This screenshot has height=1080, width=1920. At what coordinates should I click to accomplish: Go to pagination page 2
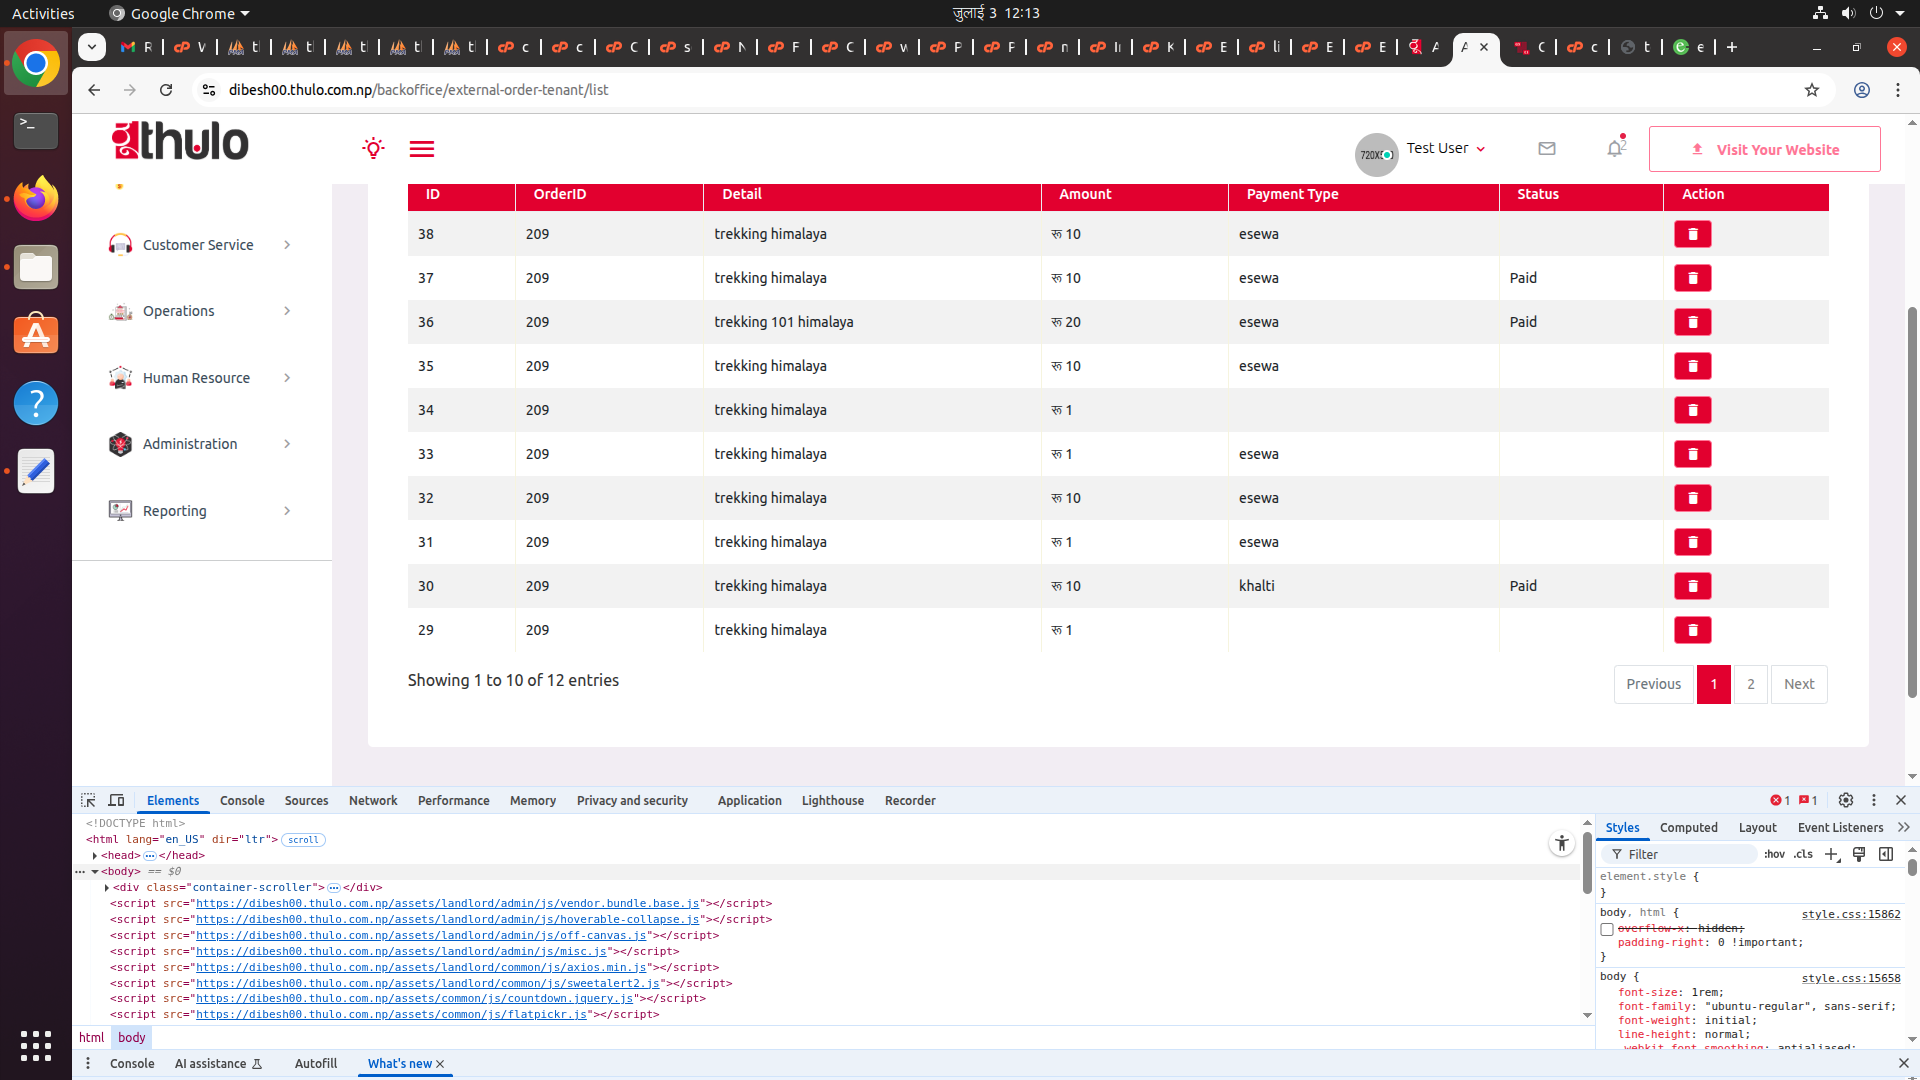(x=1750, y=684)
